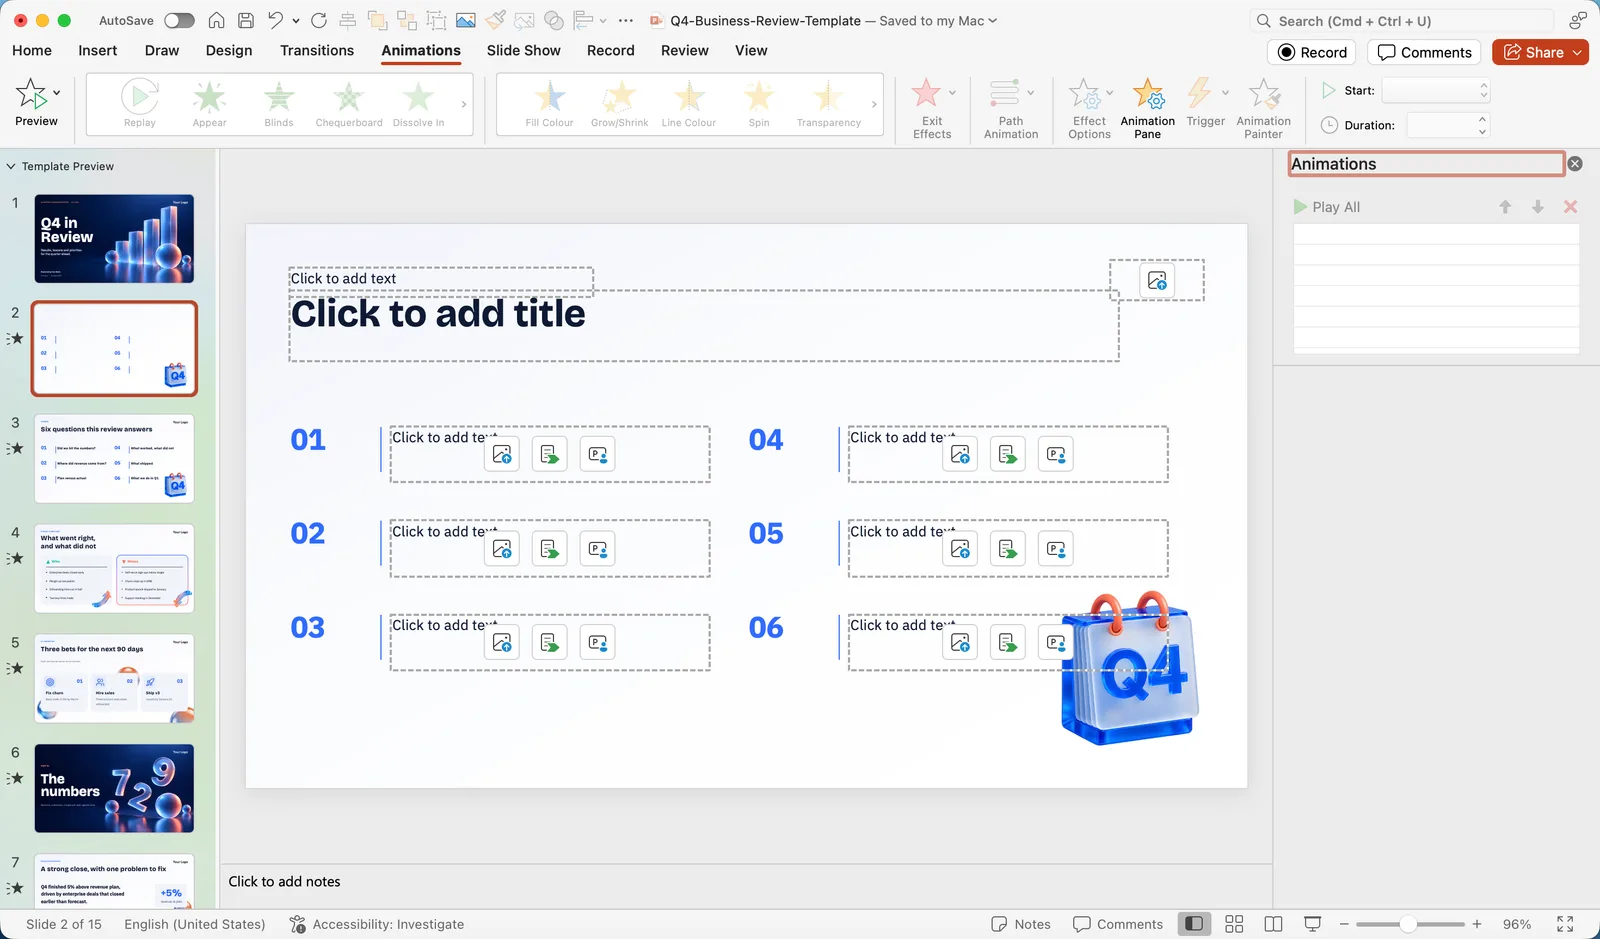Collapse the Template Preview section
The width and height of the screenshot is (1600, 939).
click(11, 166)
